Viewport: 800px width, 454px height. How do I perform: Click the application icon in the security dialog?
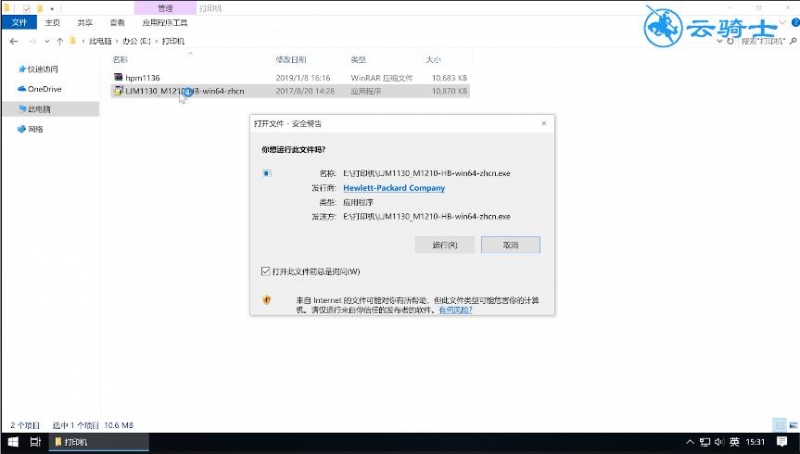point(266,173)
